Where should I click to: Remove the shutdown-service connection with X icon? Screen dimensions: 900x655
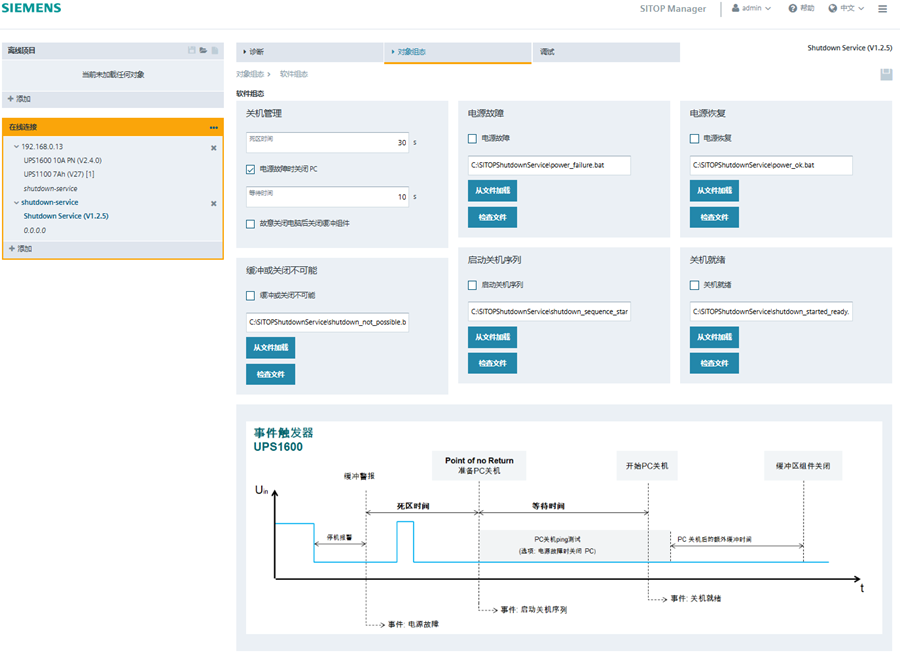pyautogui.click(x=213, y=203)
